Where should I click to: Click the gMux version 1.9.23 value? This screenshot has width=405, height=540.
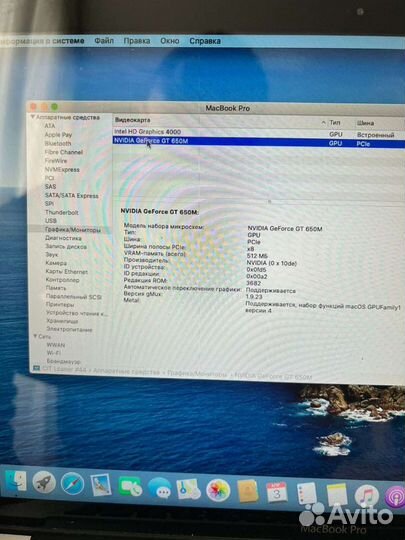[254, 297]
